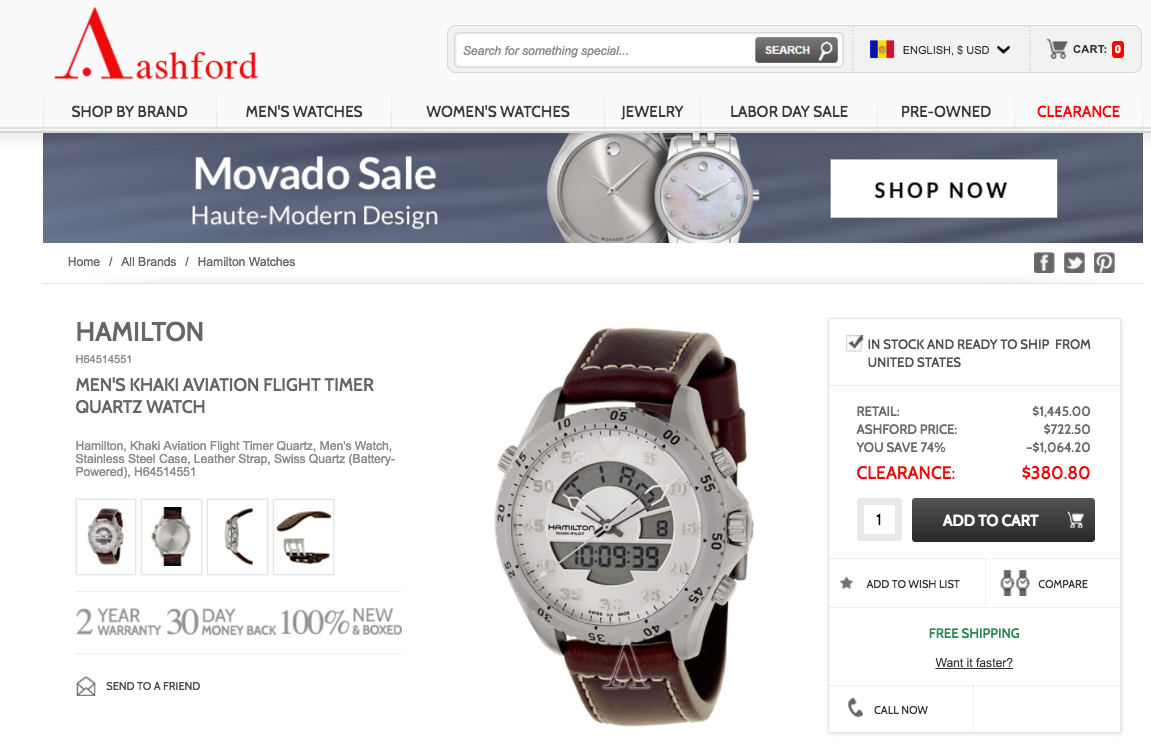
Task: Open the Men's Watches menu
Action: click(304, 112)
